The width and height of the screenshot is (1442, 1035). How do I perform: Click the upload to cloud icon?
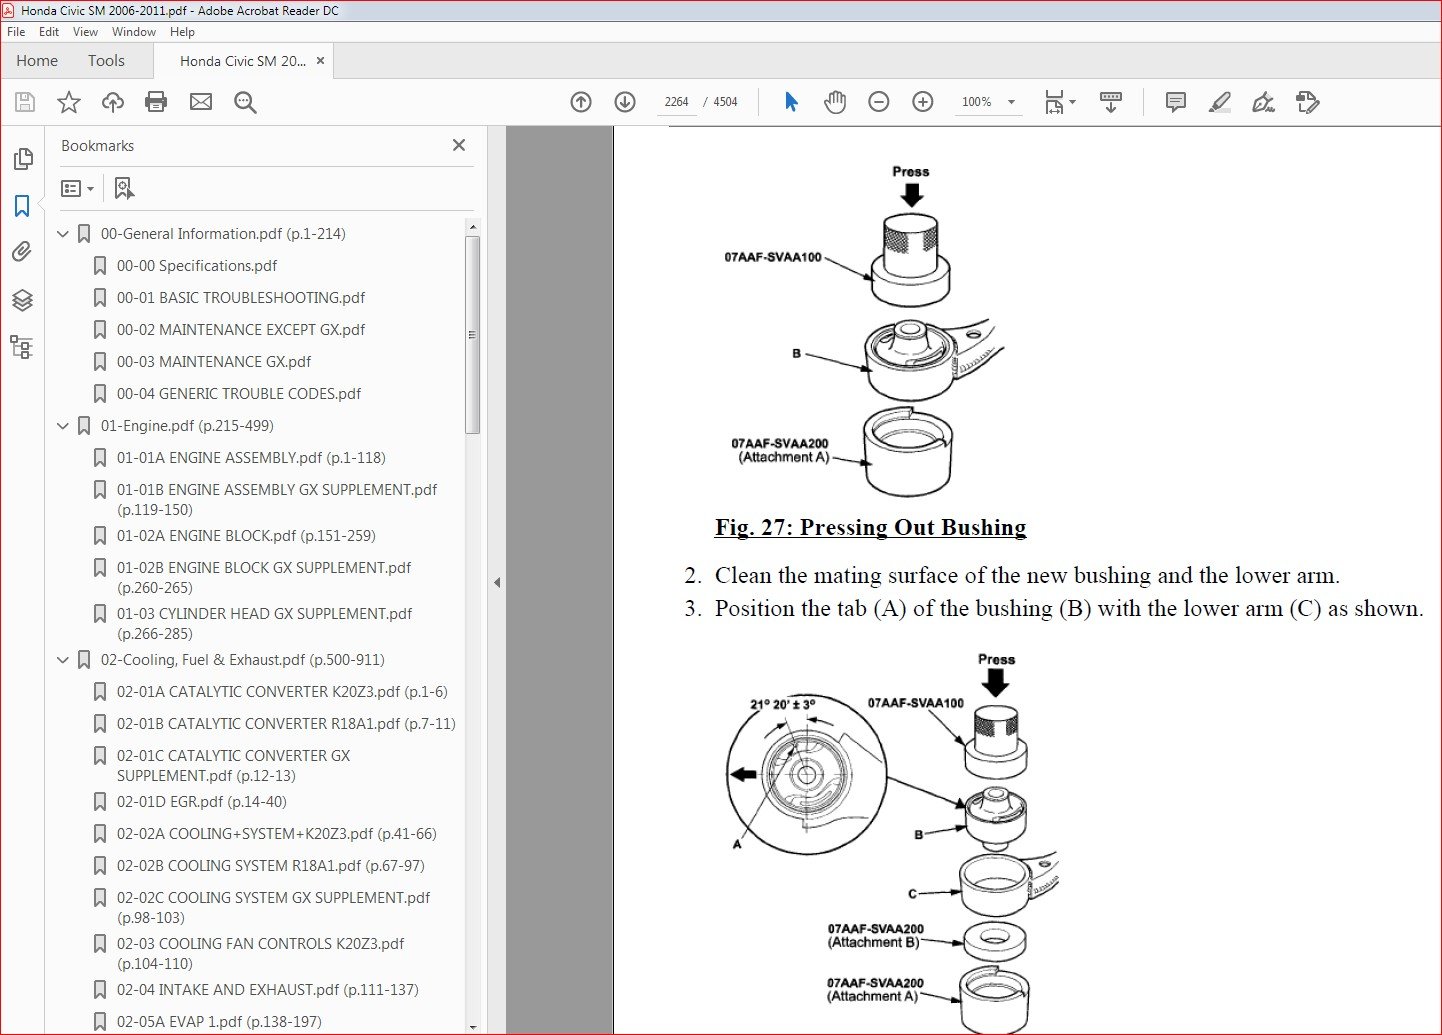(113, 102)
